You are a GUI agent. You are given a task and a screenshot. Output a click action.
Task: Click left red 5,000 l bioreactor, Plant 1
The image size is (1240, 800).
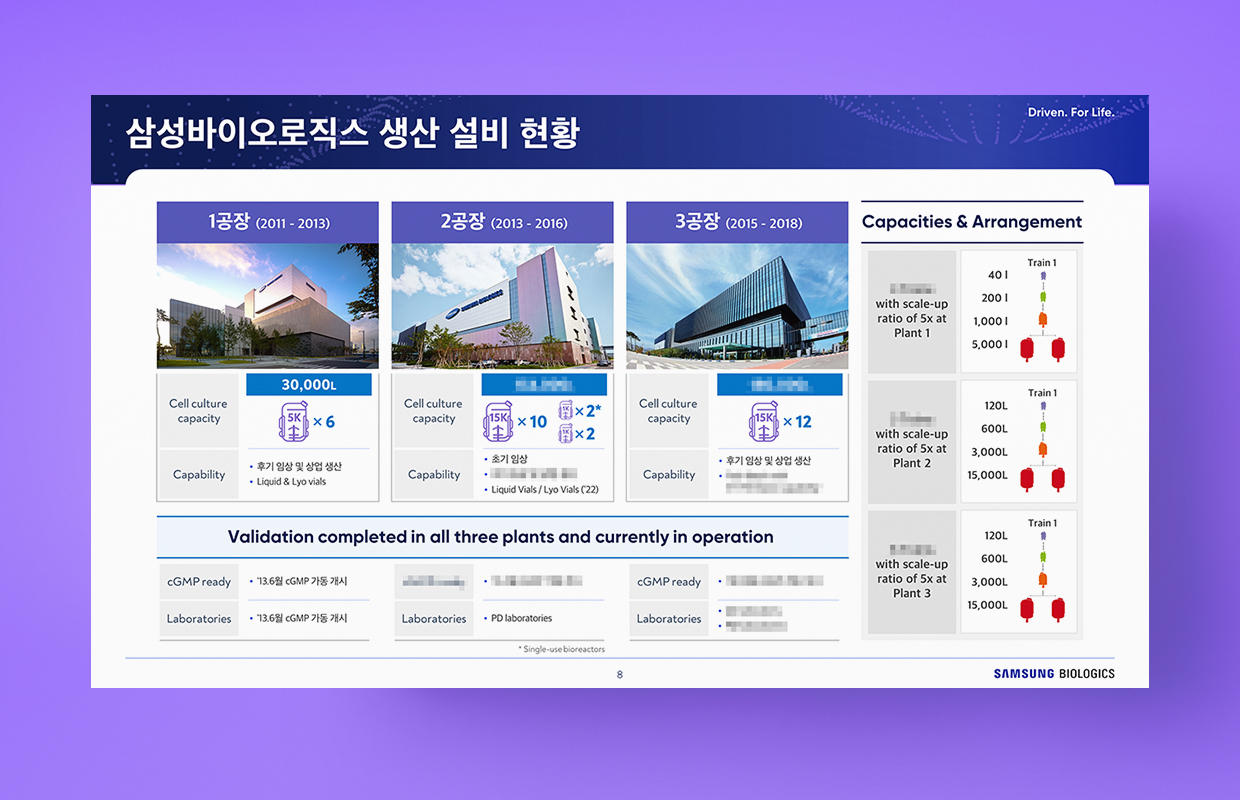pos(1027,348)
